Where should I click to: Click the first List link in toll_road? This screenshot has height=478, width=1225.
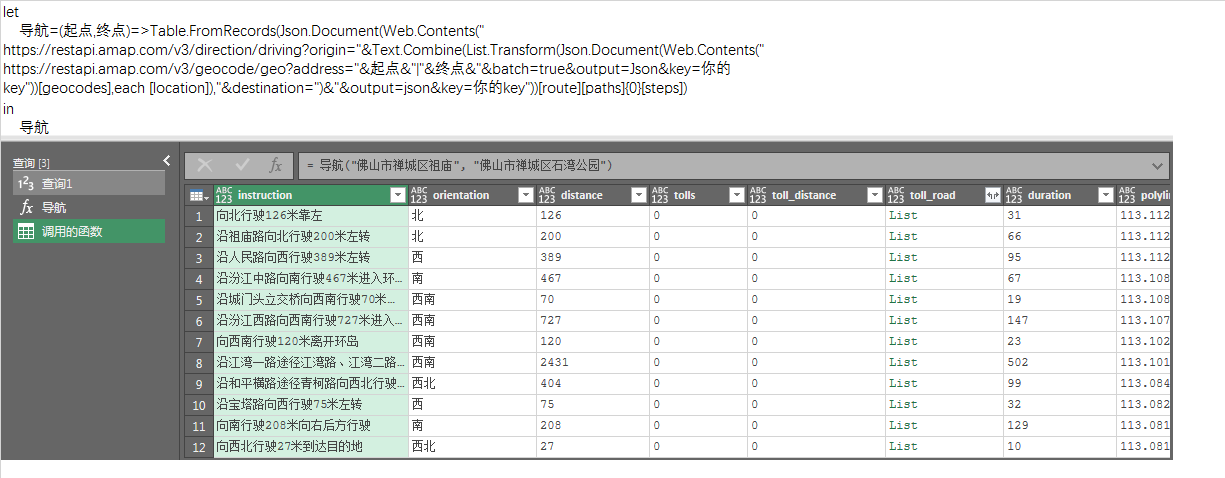(902, 215)
